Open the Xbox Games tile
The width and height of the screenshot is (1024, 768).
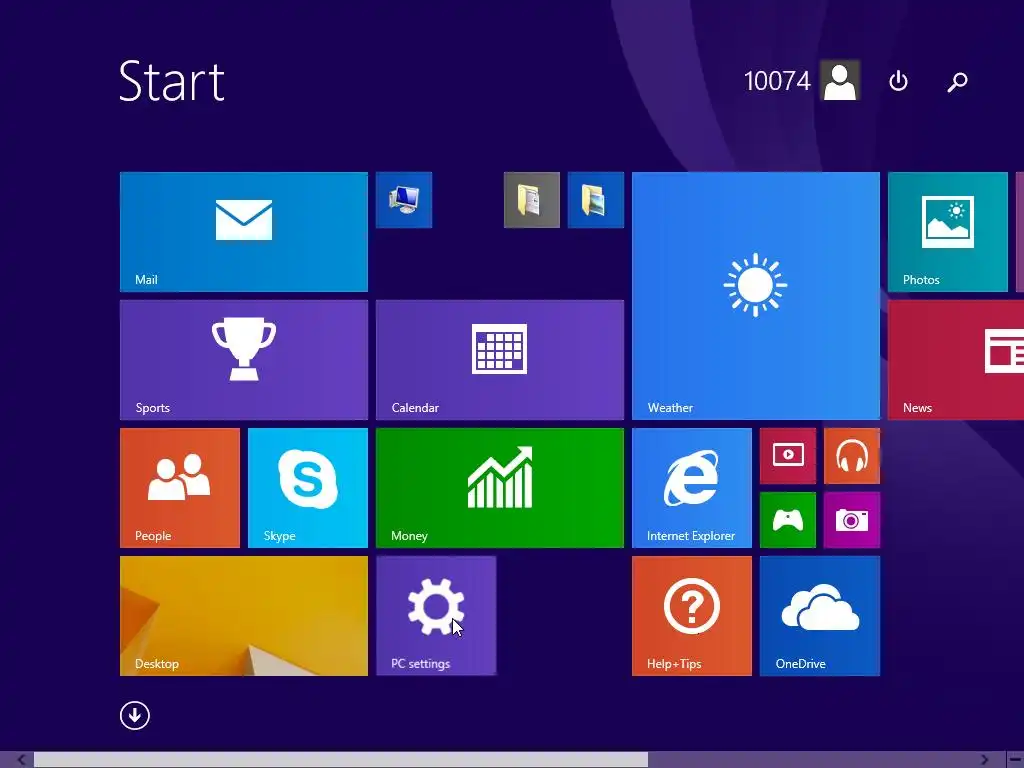(x=788, y=520)
